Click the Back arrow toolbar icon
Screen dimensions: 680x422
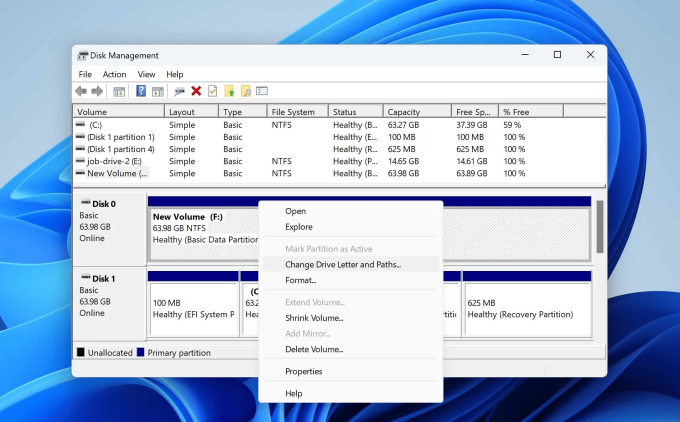pyautogui.click(x=82, y=91)
